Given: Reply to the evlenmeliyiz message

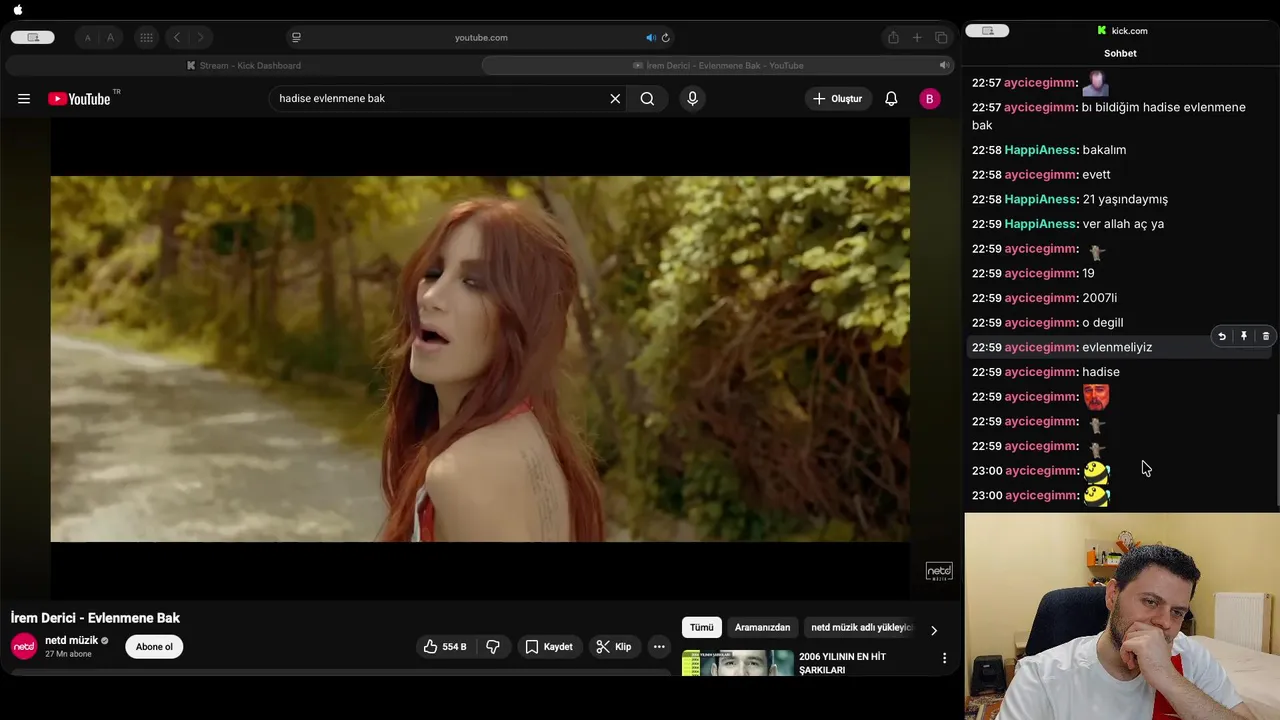Looking at the screenshot, I should [x=1221, y=337].
